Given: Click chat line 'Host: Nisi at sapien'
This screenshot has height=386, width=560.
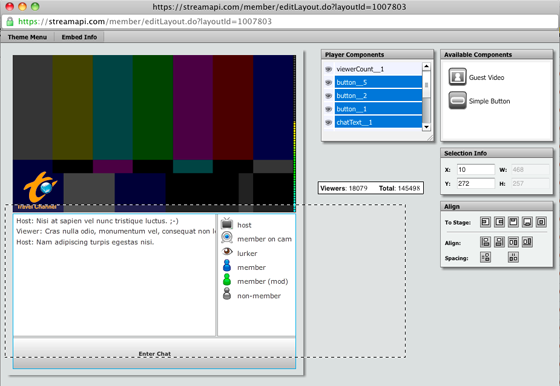Looking at the screenshot, I should 98,221.
